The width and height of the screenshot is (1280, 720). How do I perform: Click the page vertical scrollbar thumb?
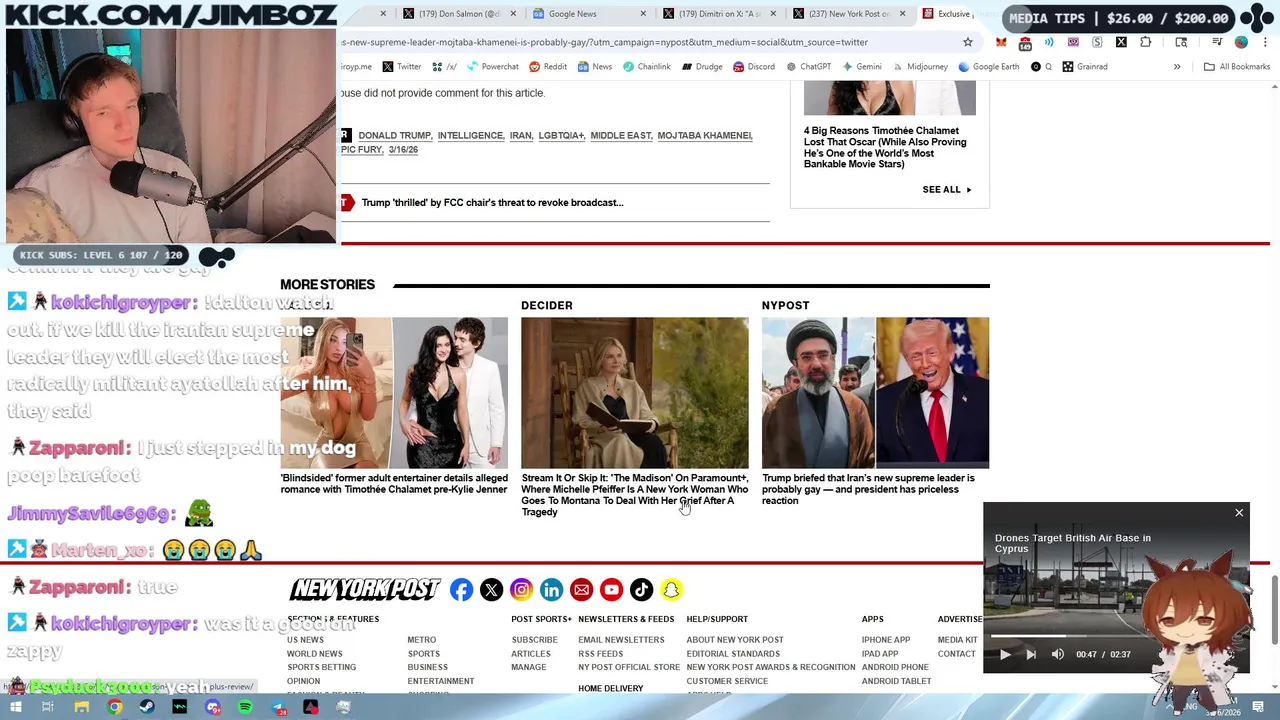[1274, 610]
